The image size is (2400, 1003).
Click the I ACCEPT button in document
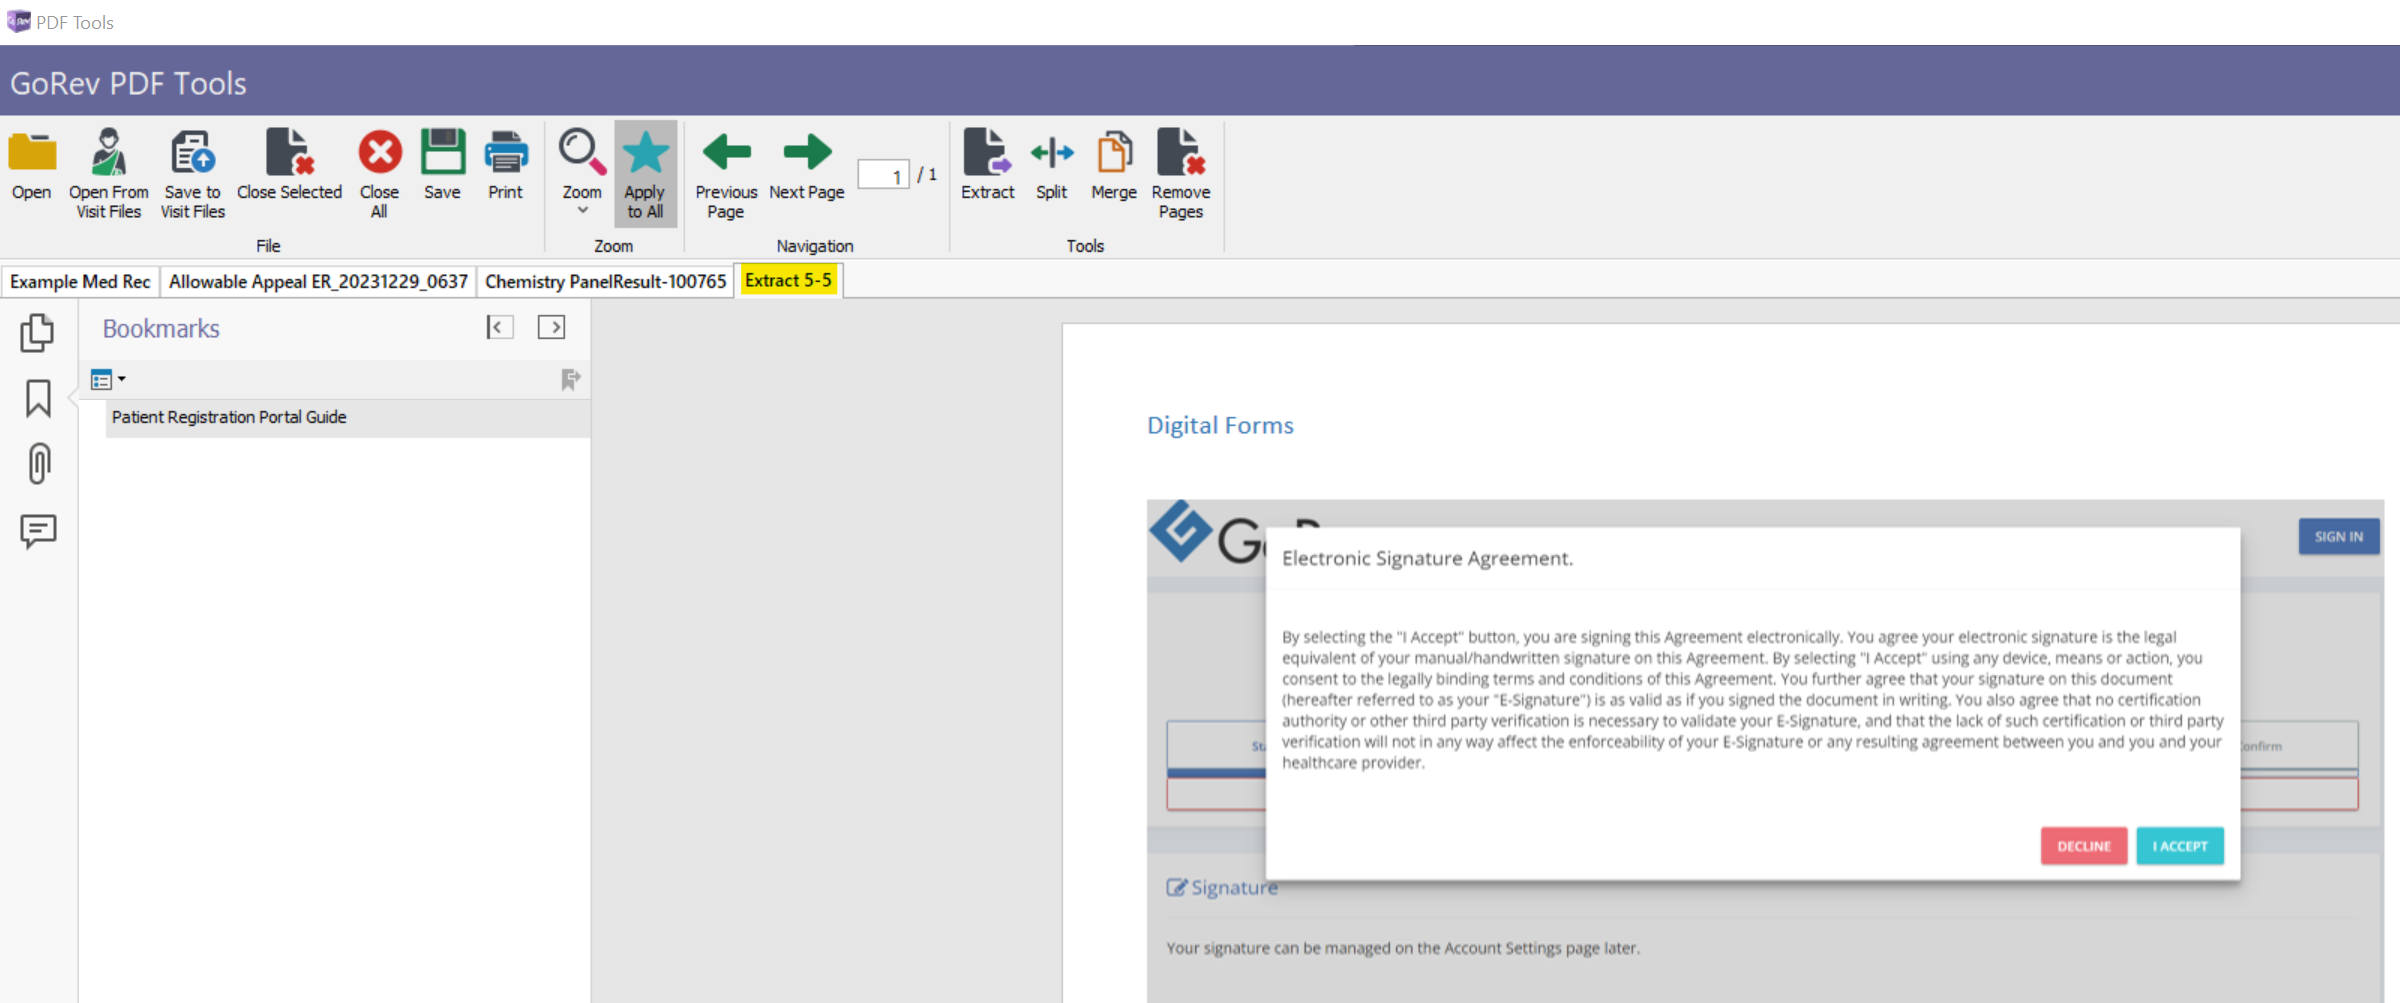tap(2180, 846)
